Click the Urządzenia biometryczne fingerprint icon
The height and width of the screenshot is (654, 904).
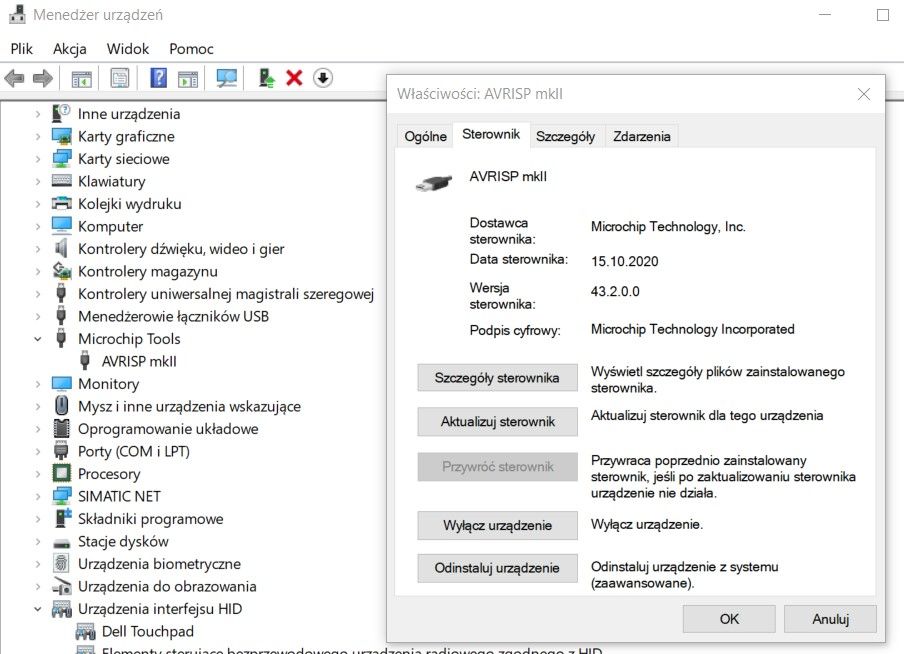[61, 563]
